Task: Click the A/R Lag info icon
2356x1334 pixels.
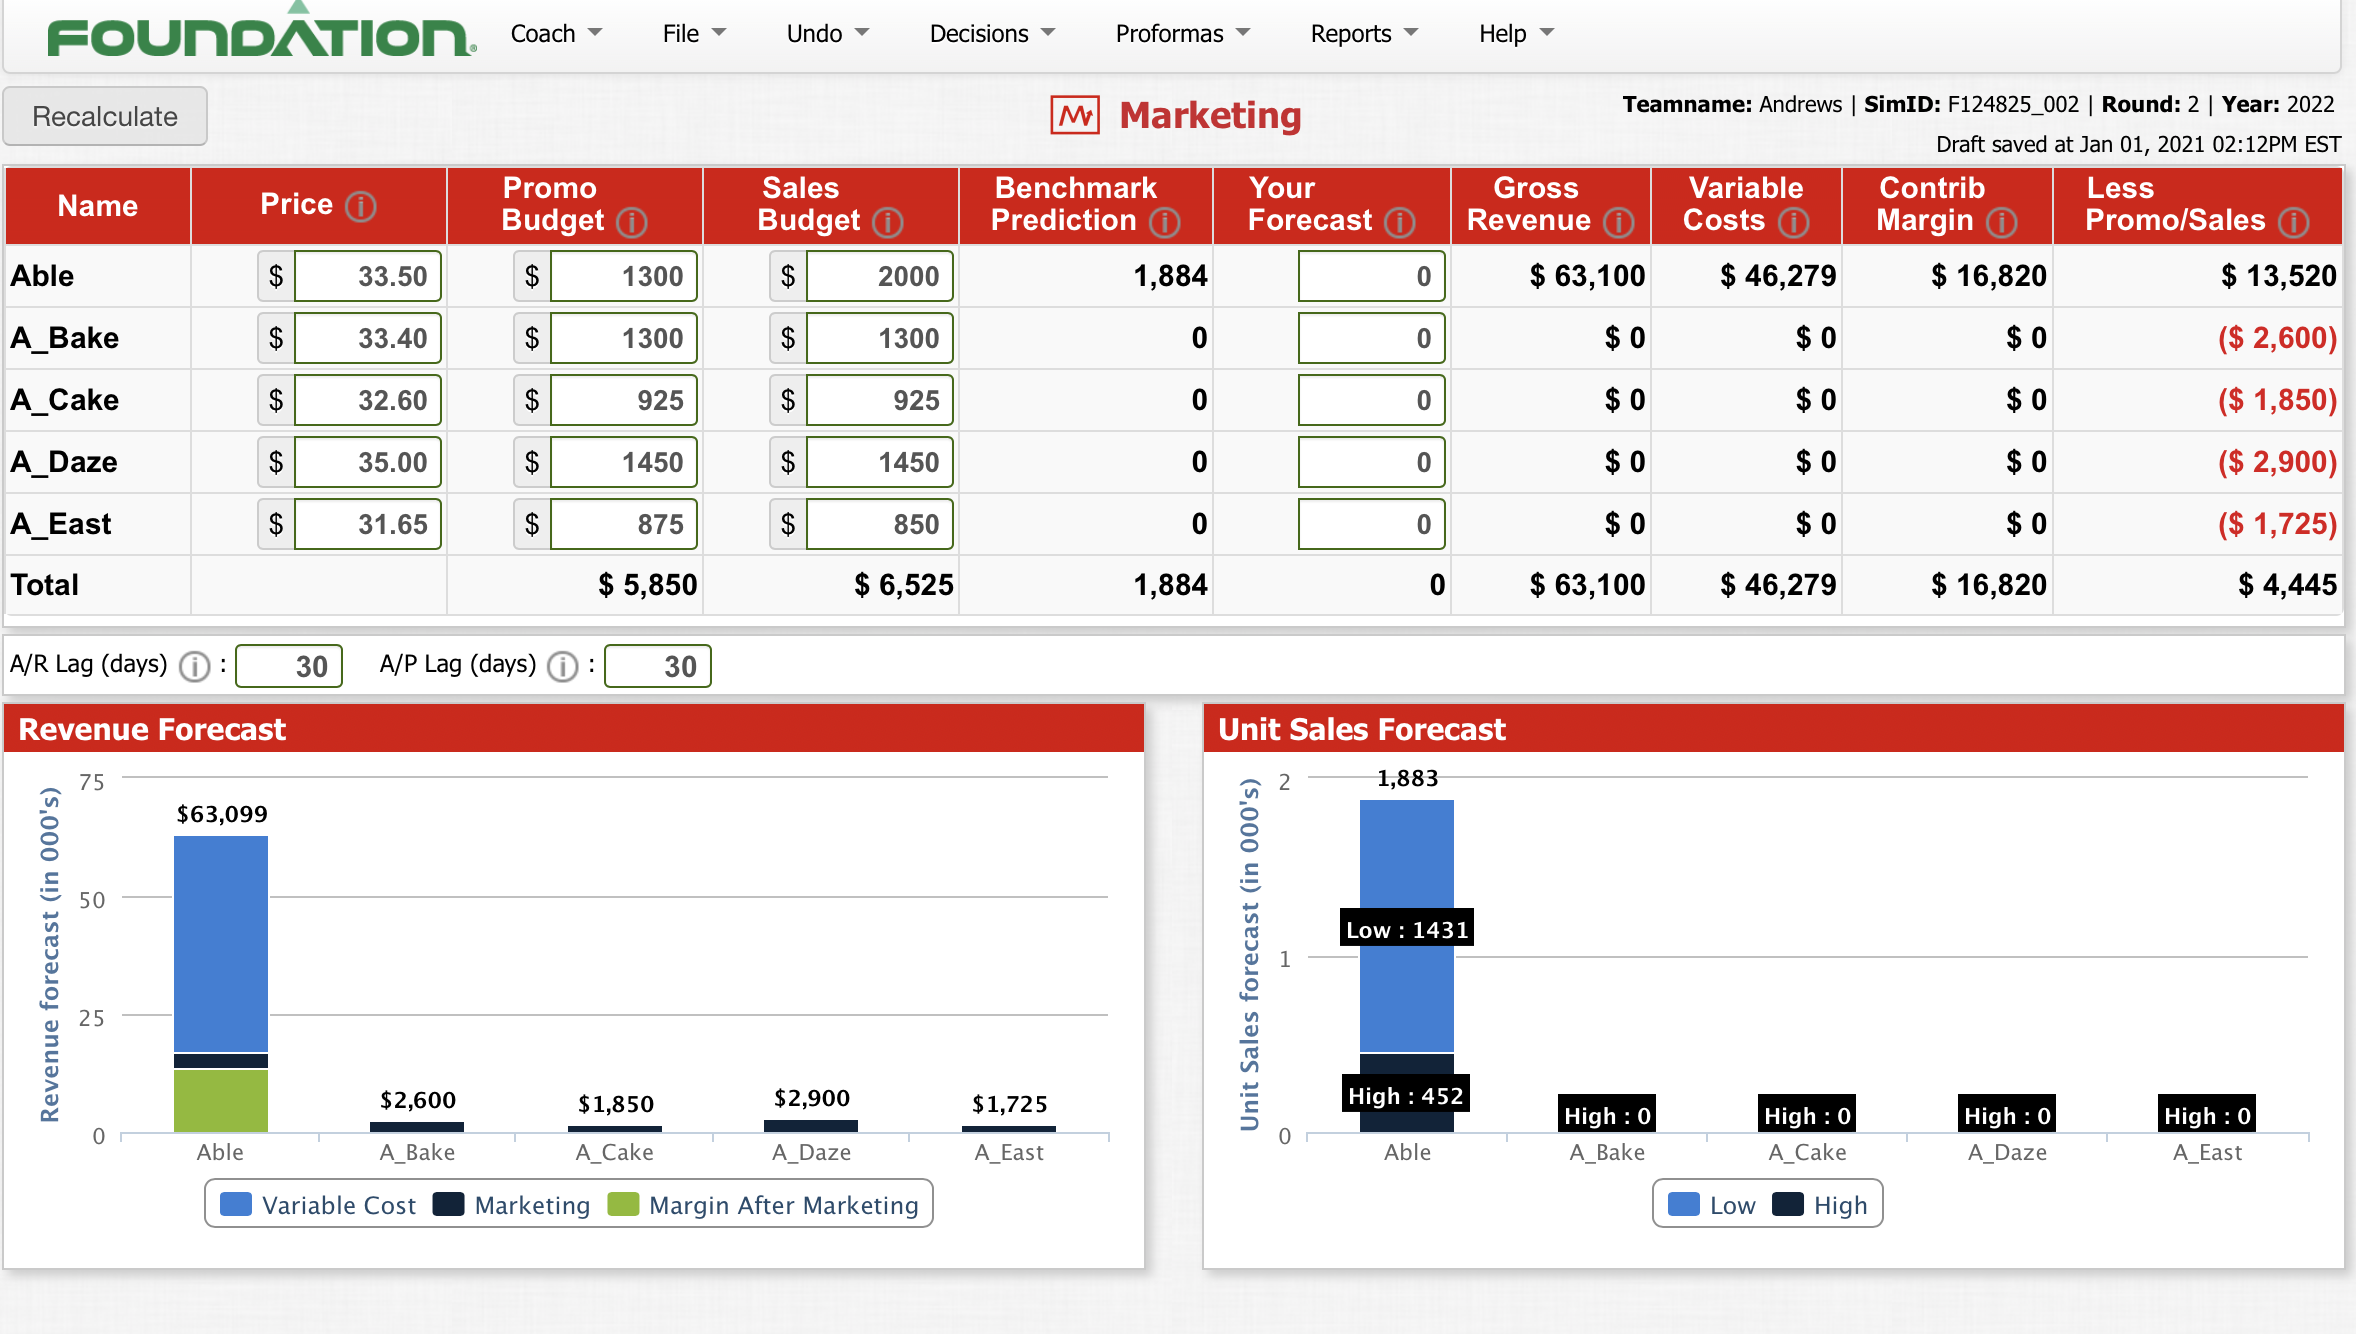Action: [x=195, y=667]
